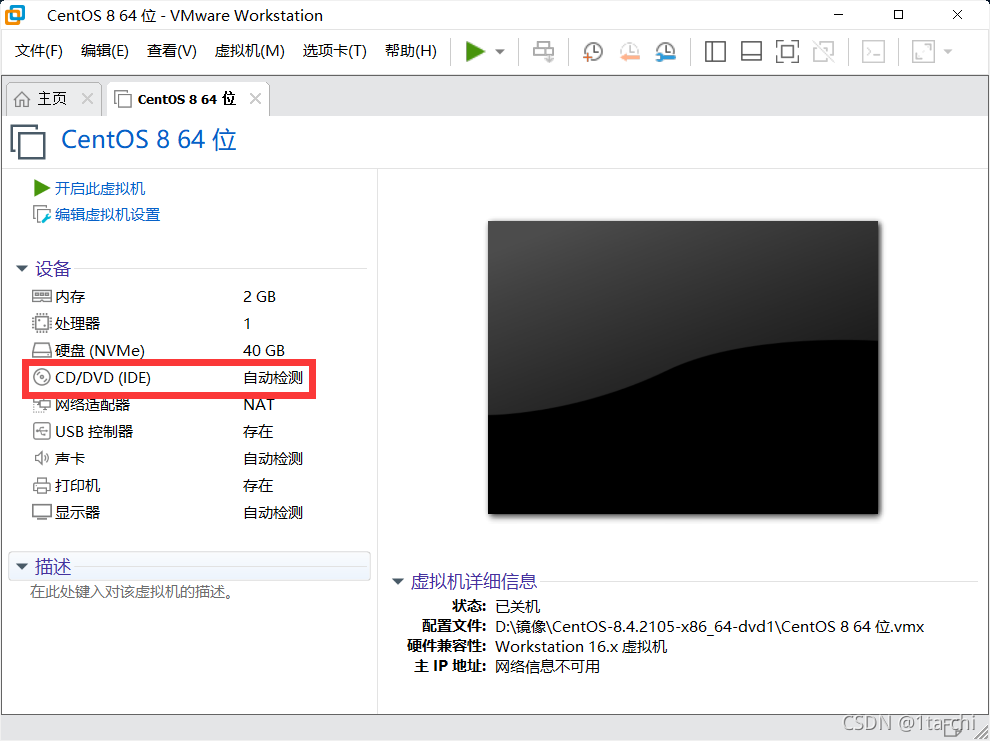Open the 虚拟机(M) menu
The height and width of the screenshot is (741, 990).
click(249, 51)
